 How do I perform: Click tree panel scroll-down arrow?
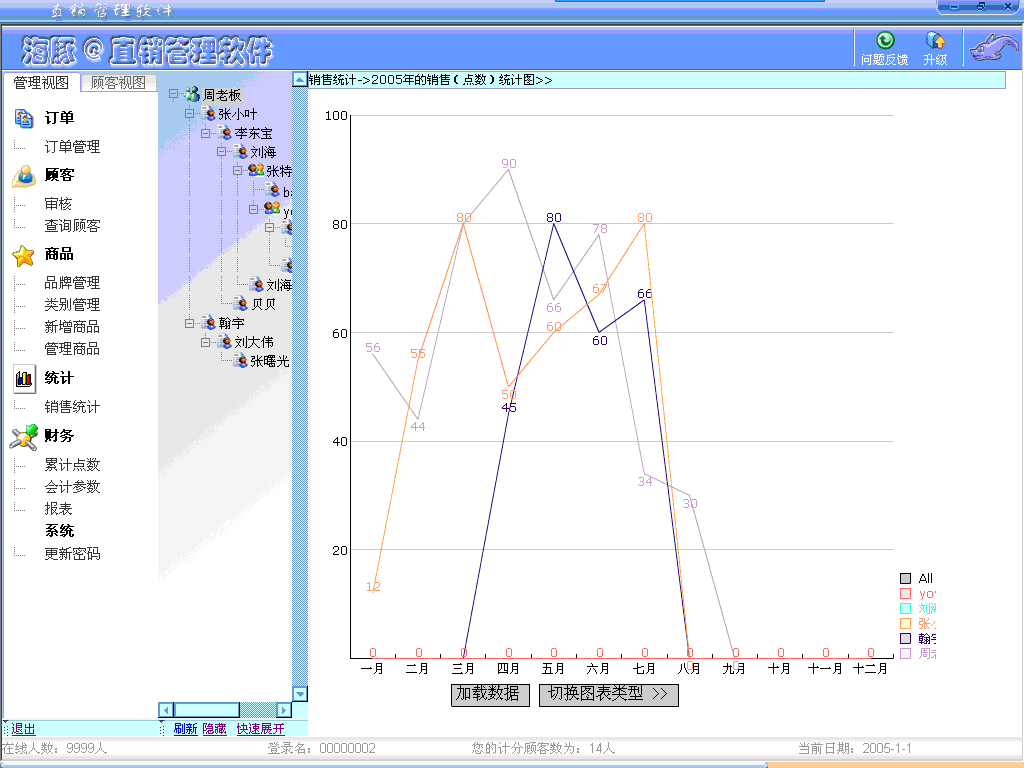300,694
